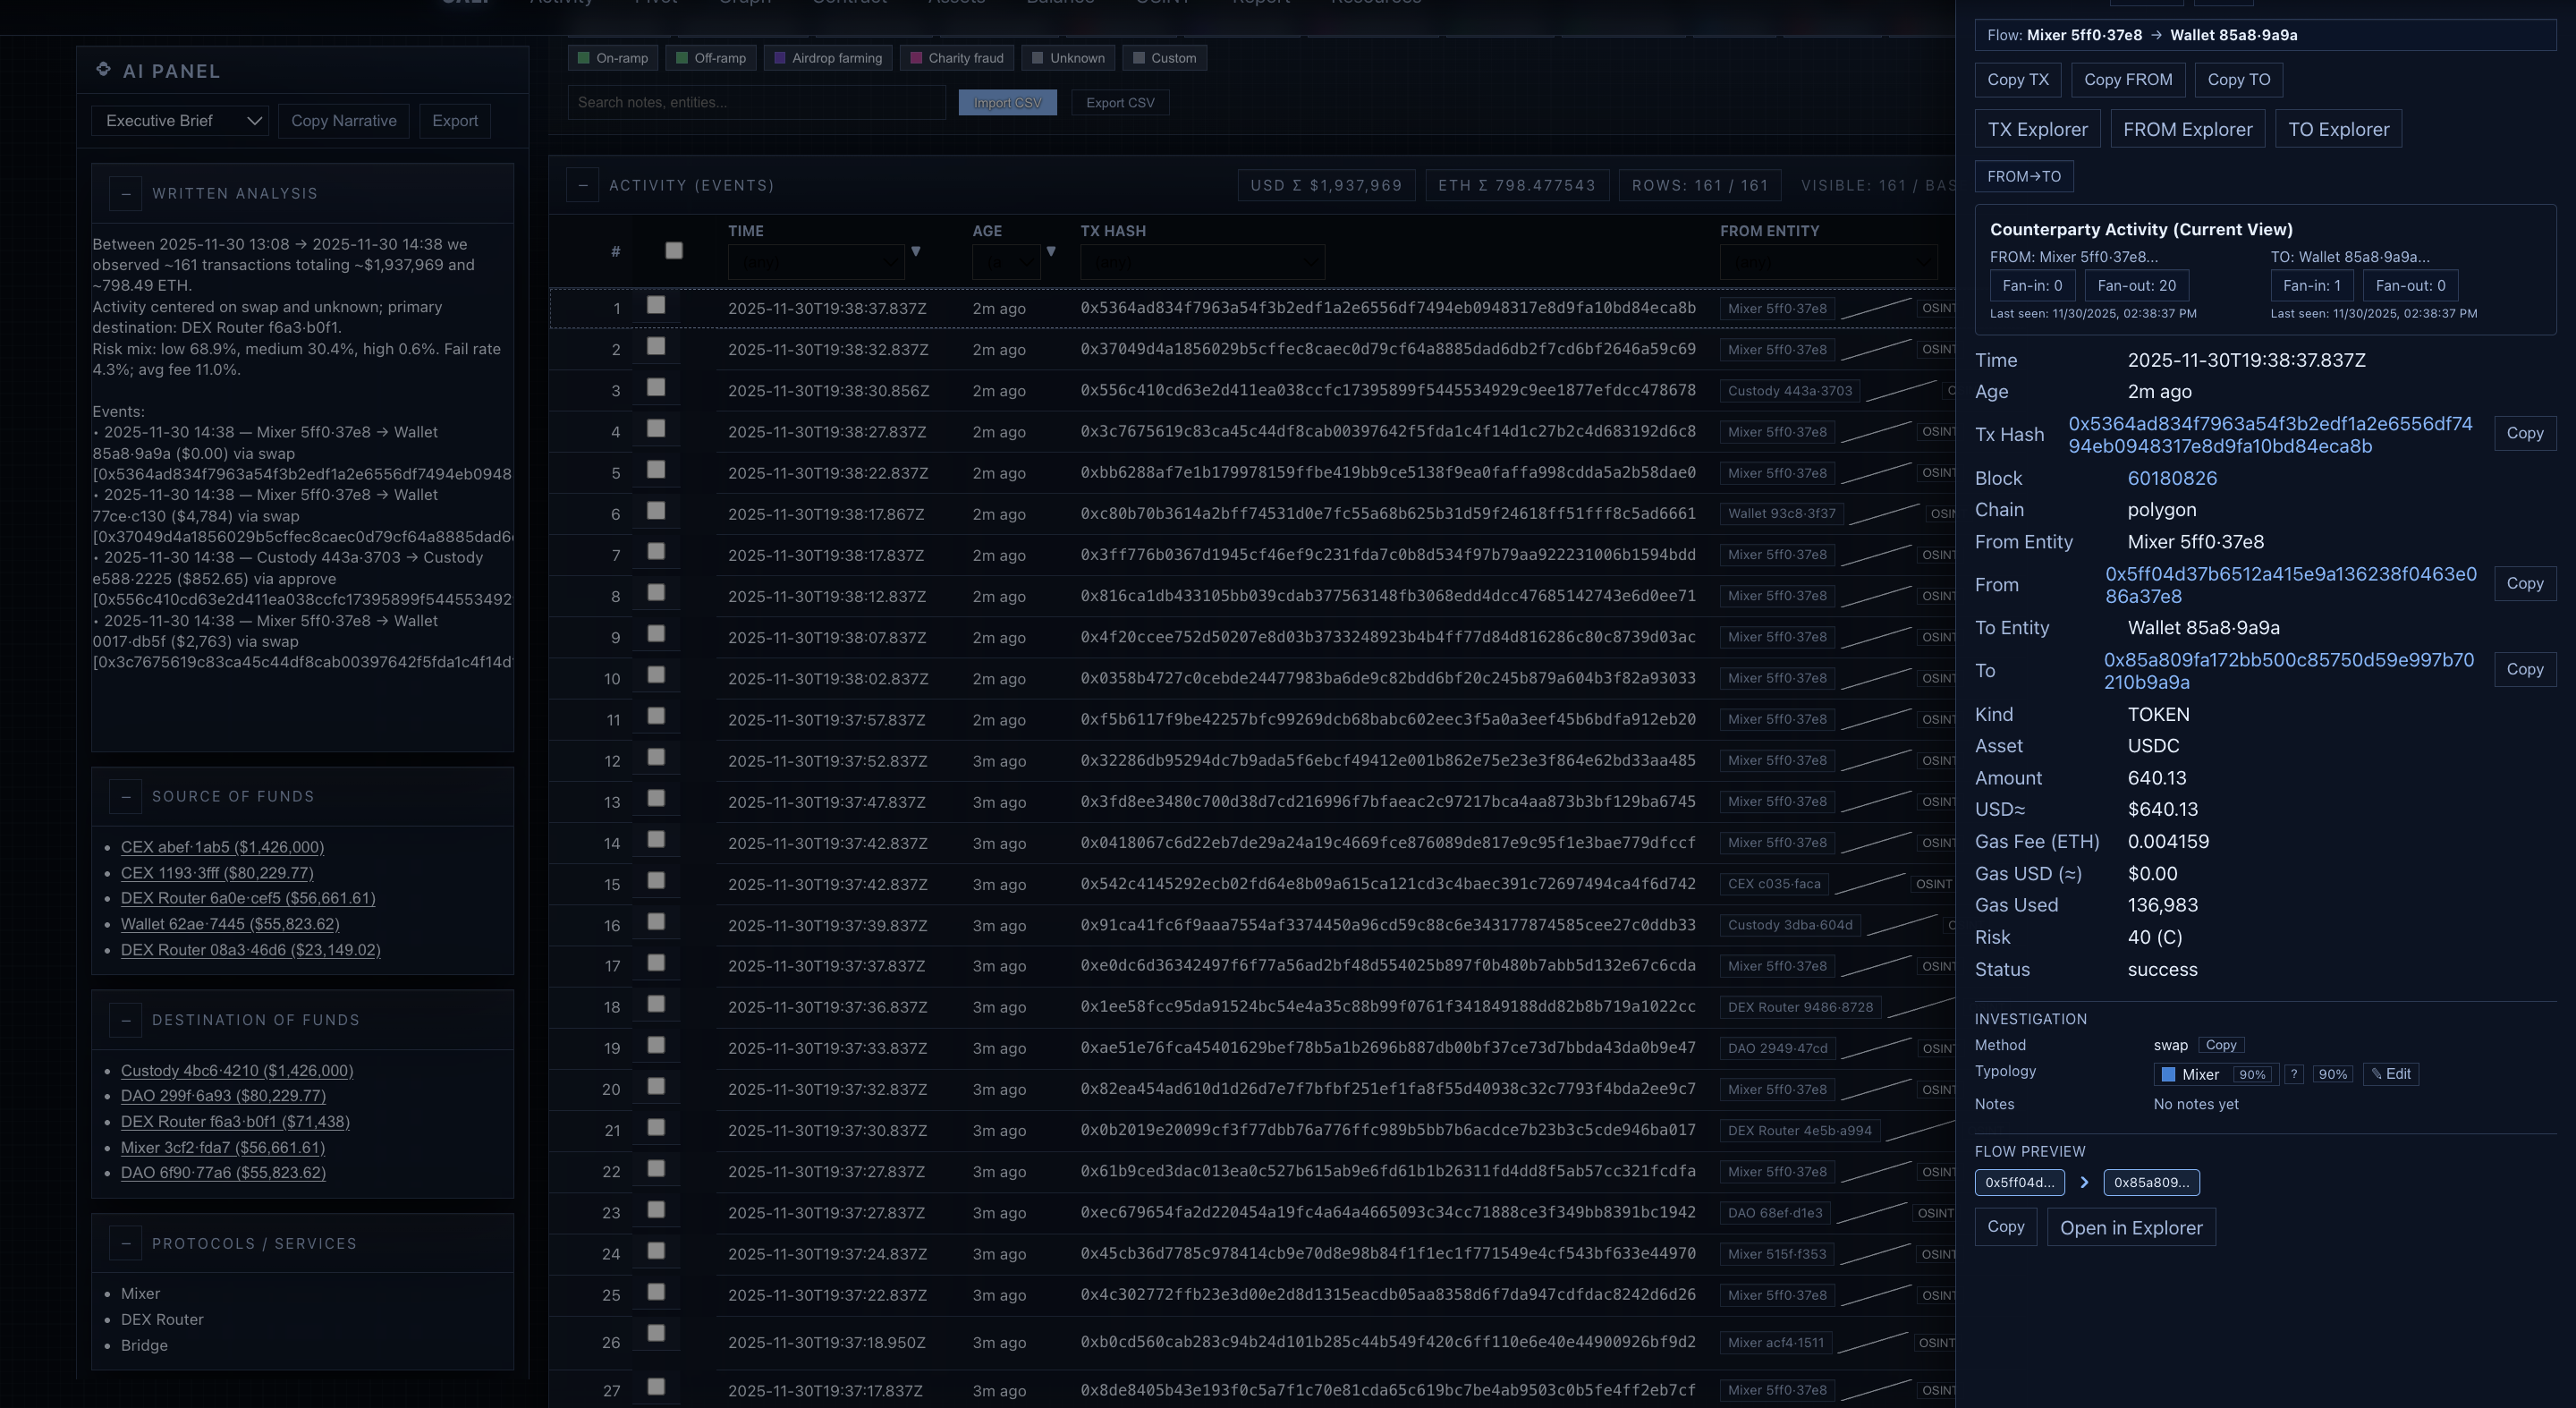The image size is (2576, 1408).
Task: Open the Executive Brief dropdown
Action: coord(180,120)
